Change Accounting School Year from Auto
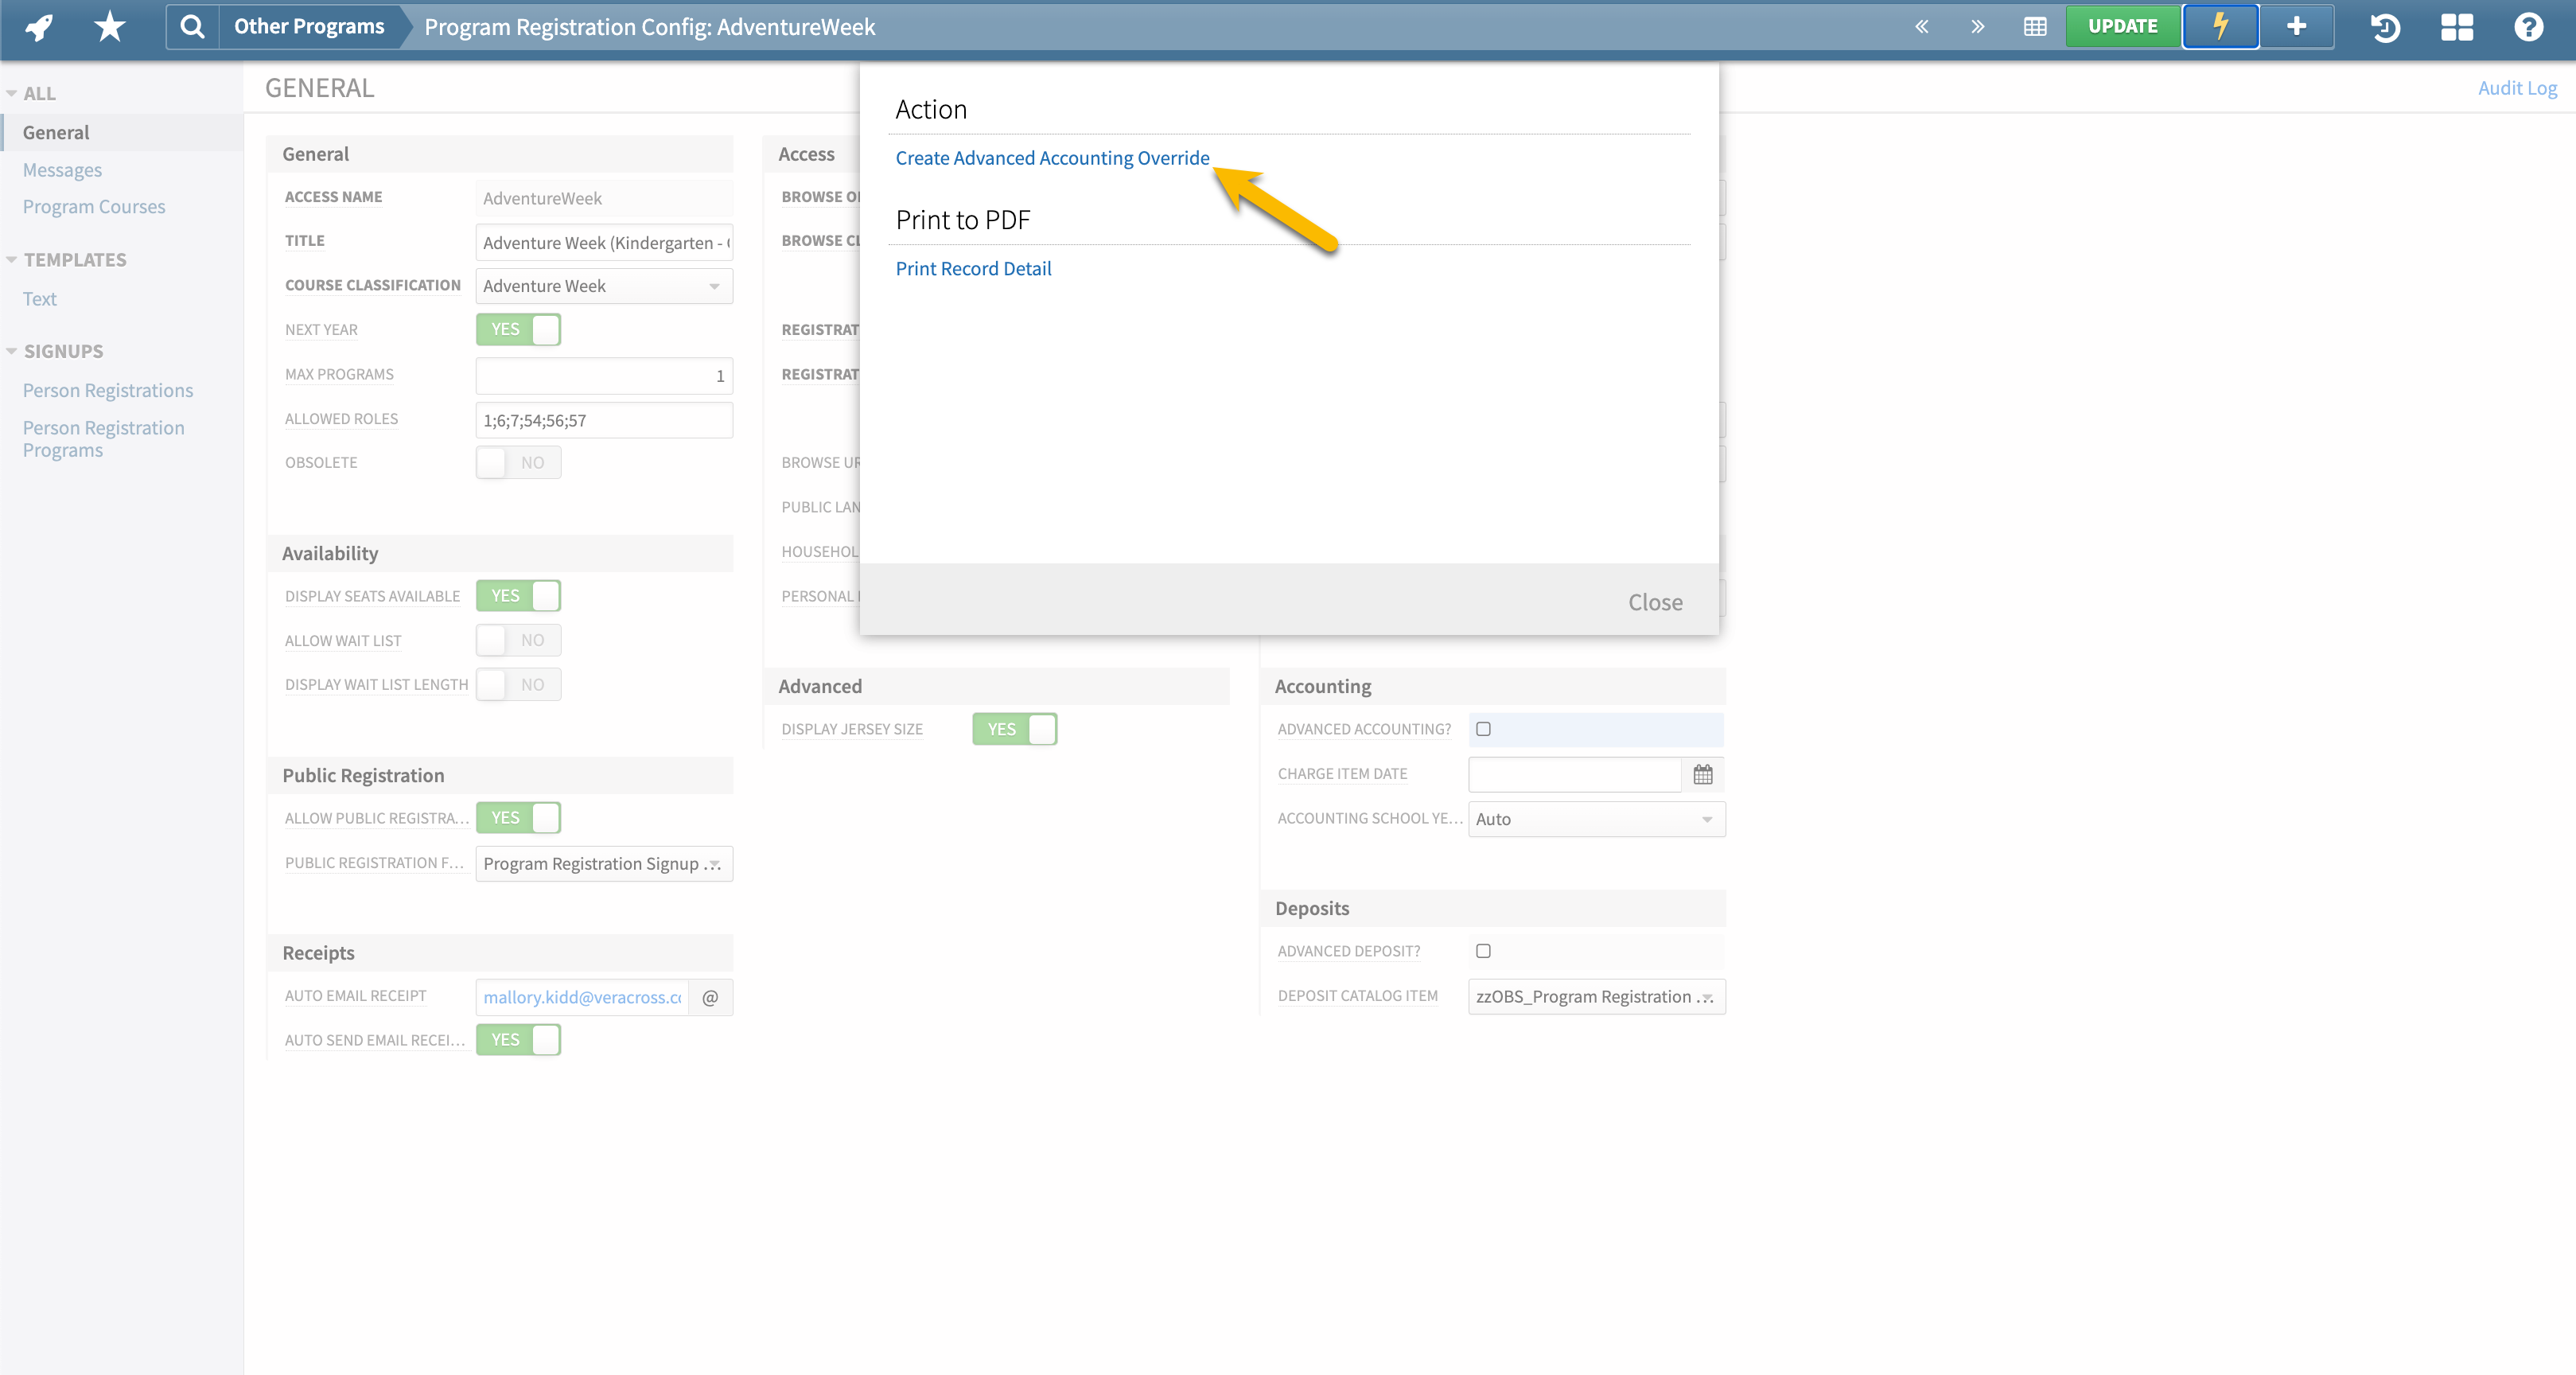The image size is (2576, 1375). coord(1595,818)
